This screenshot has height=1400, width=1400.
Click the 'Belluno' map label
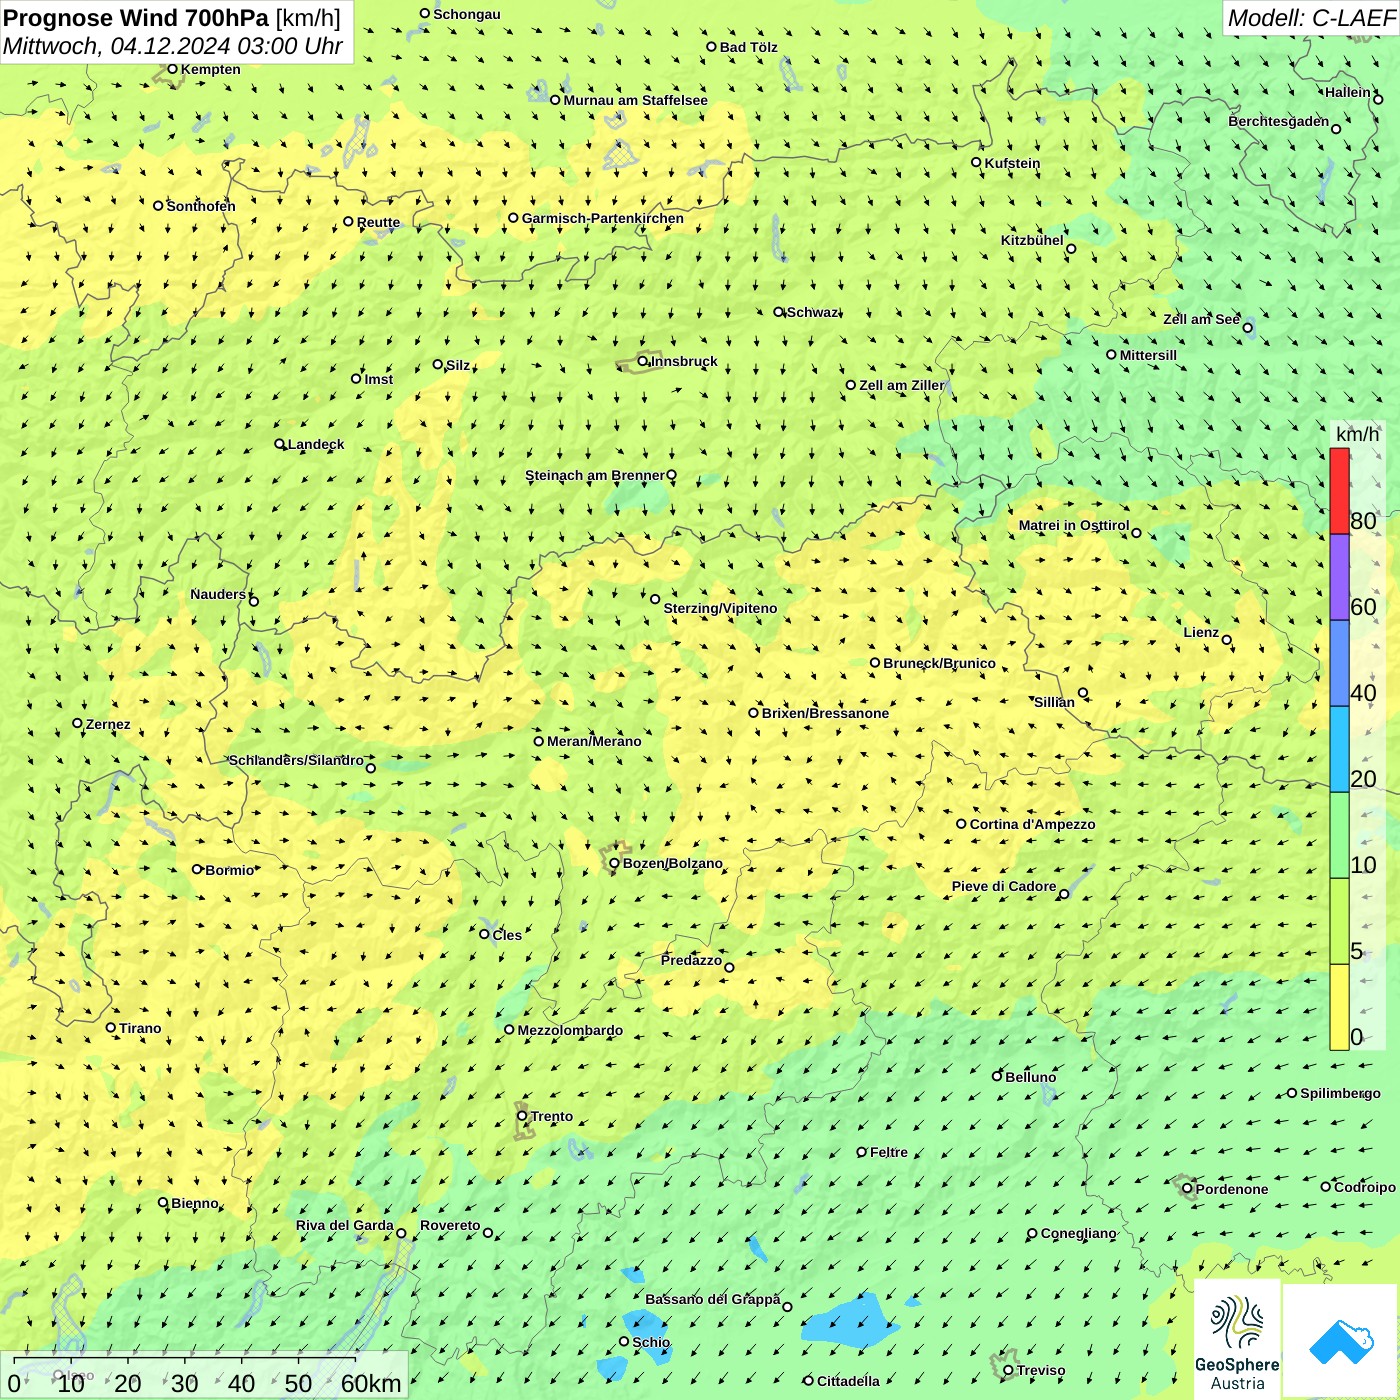tap(1030, 1077)
